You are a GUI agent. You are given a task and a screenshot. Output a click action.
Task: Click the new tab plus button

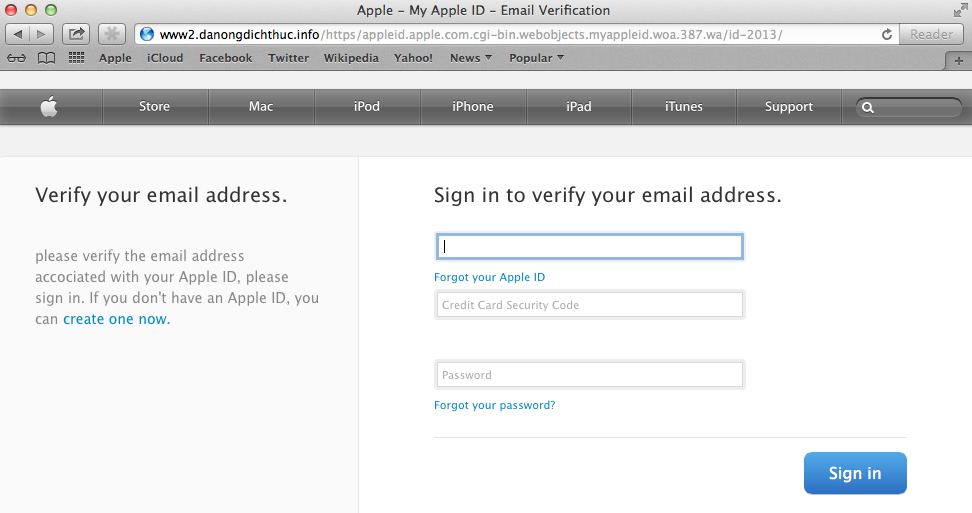[x=959, y=59]
